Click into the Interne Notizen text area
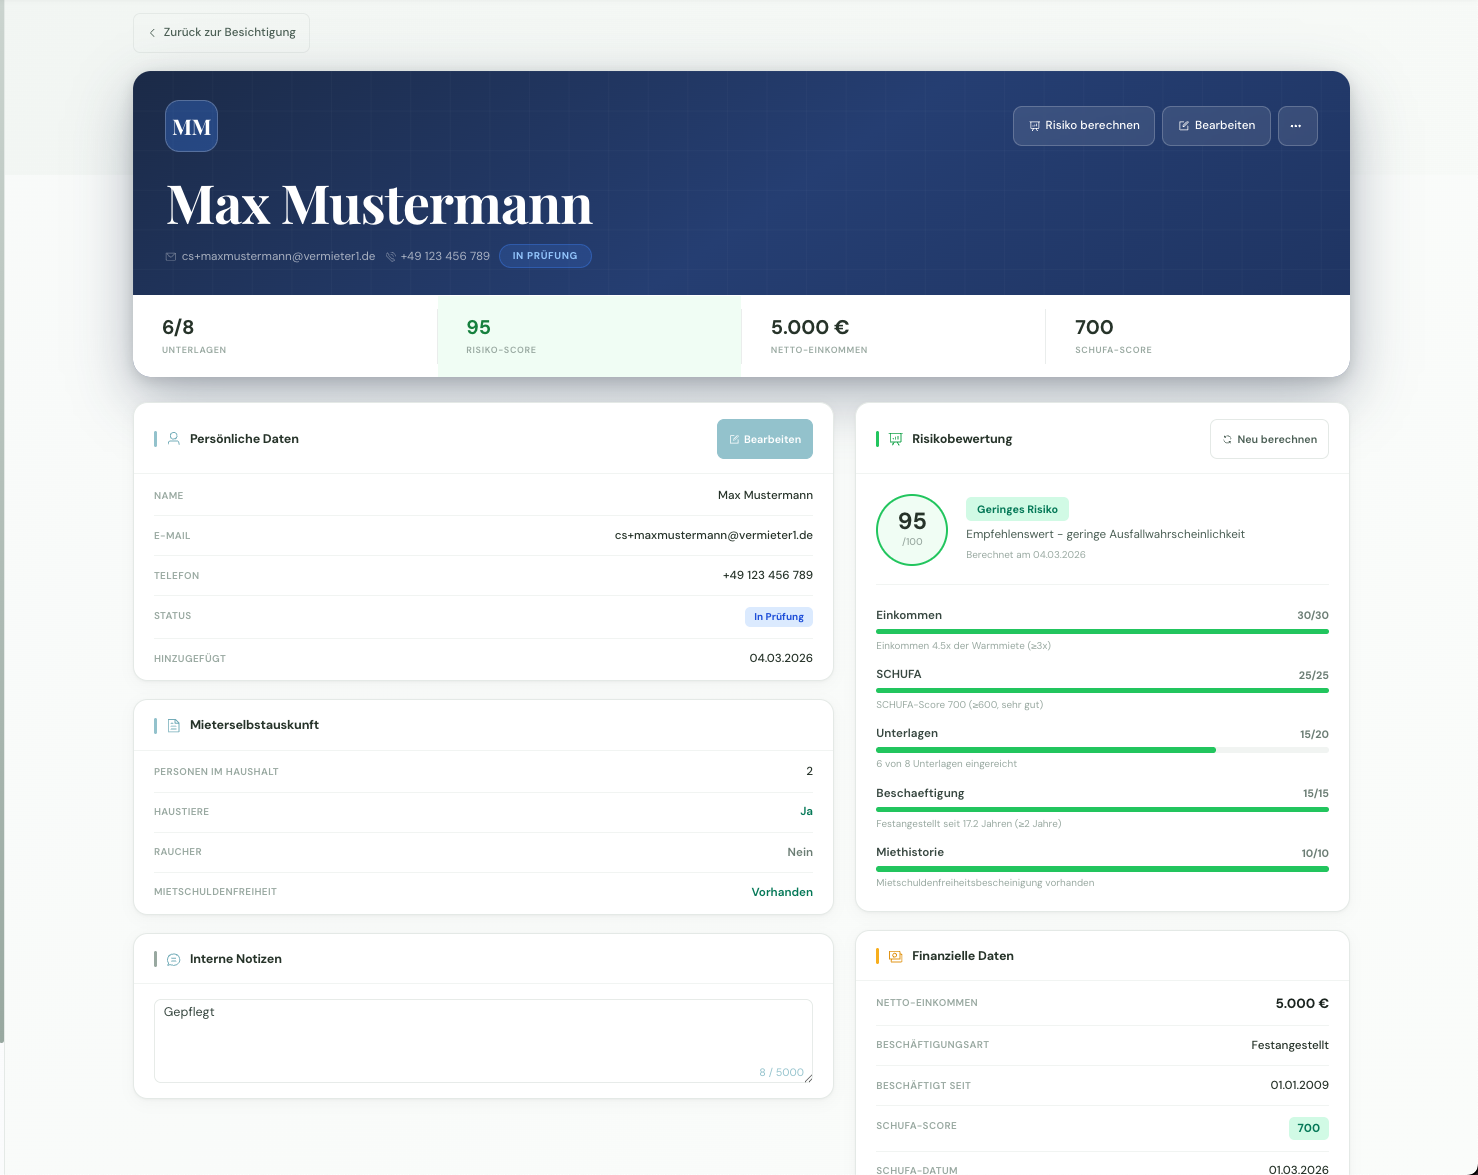 coord(483,1040)
